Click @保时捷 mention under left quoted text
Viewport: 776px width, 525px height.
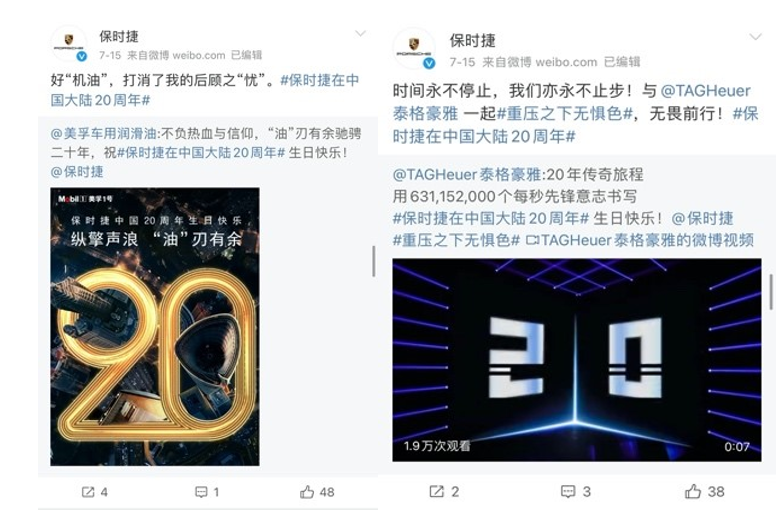[77, 172]
